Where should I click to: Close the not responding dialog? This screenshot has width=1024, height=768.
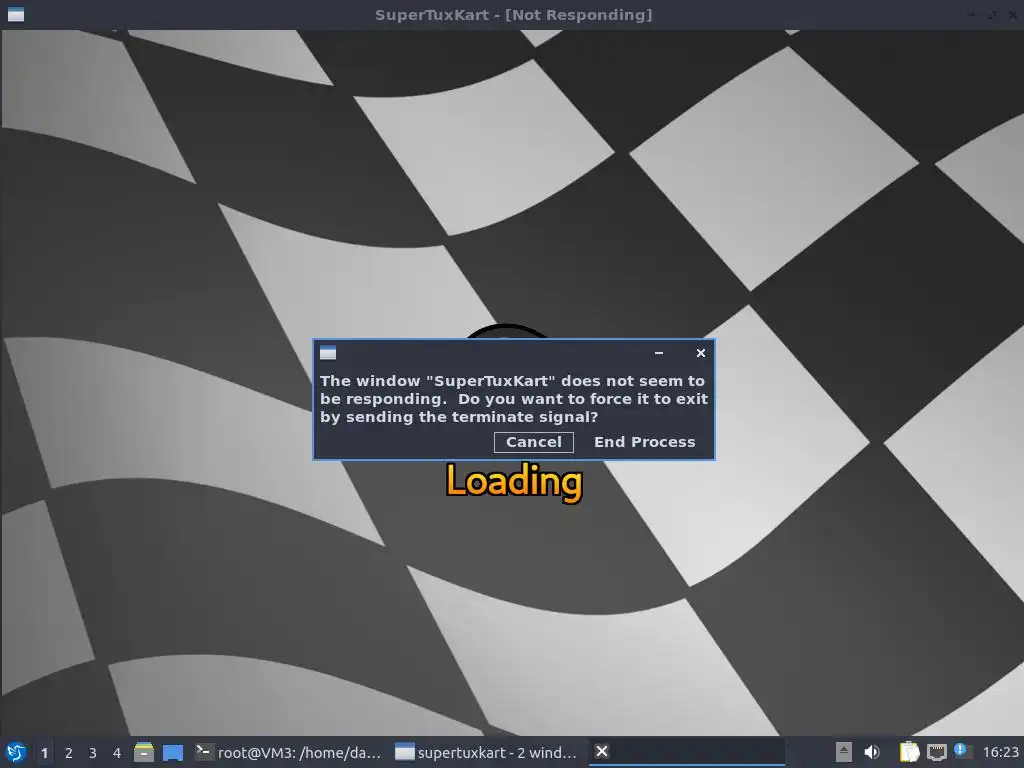pyautogui.click(x=701, y=353)
